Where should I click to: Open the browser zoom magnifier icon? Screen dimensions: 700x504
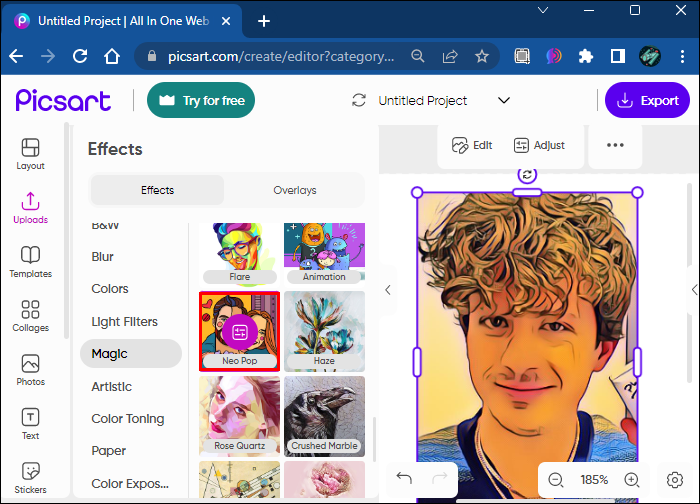pyautogui.click(x=417, y=56)
